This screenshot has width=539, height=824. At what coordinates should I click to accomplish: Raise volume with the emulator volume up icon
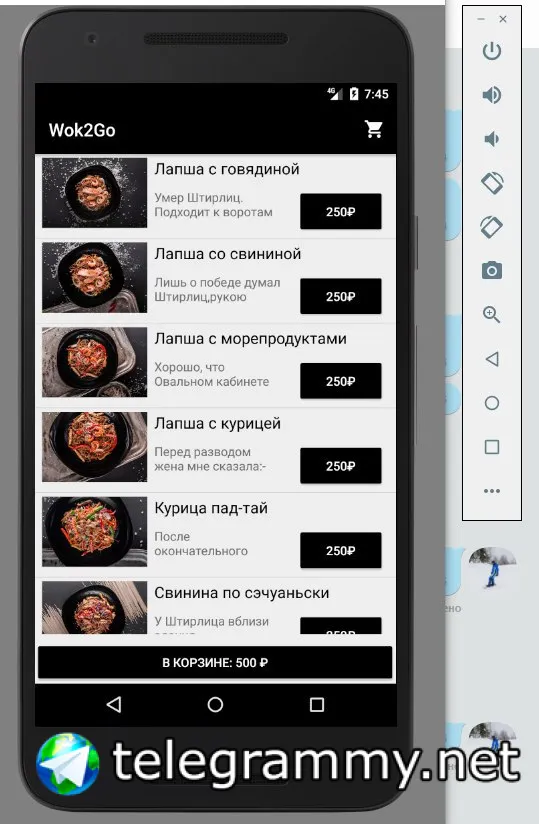[x=492, y=95]
